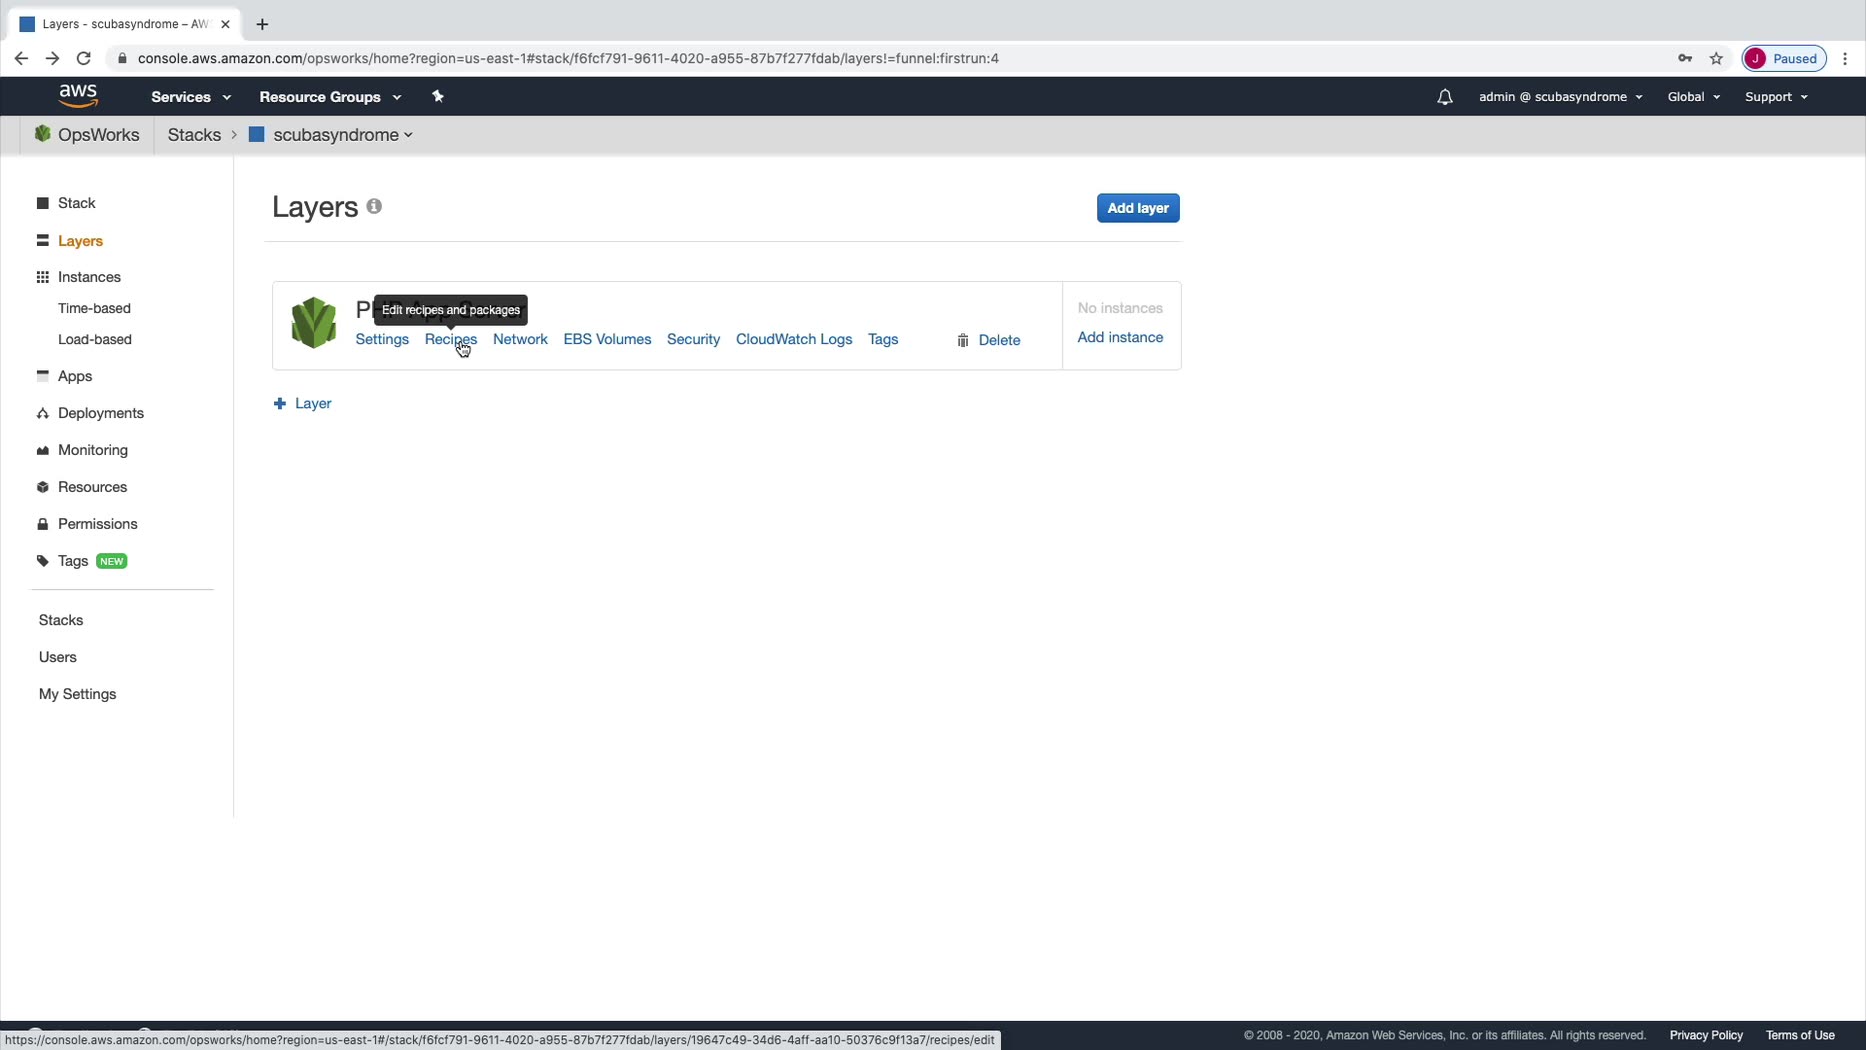The width and height of the screenshot is (1866, 1050).
Task: Reload the page
Action: [x=84, y=58]
